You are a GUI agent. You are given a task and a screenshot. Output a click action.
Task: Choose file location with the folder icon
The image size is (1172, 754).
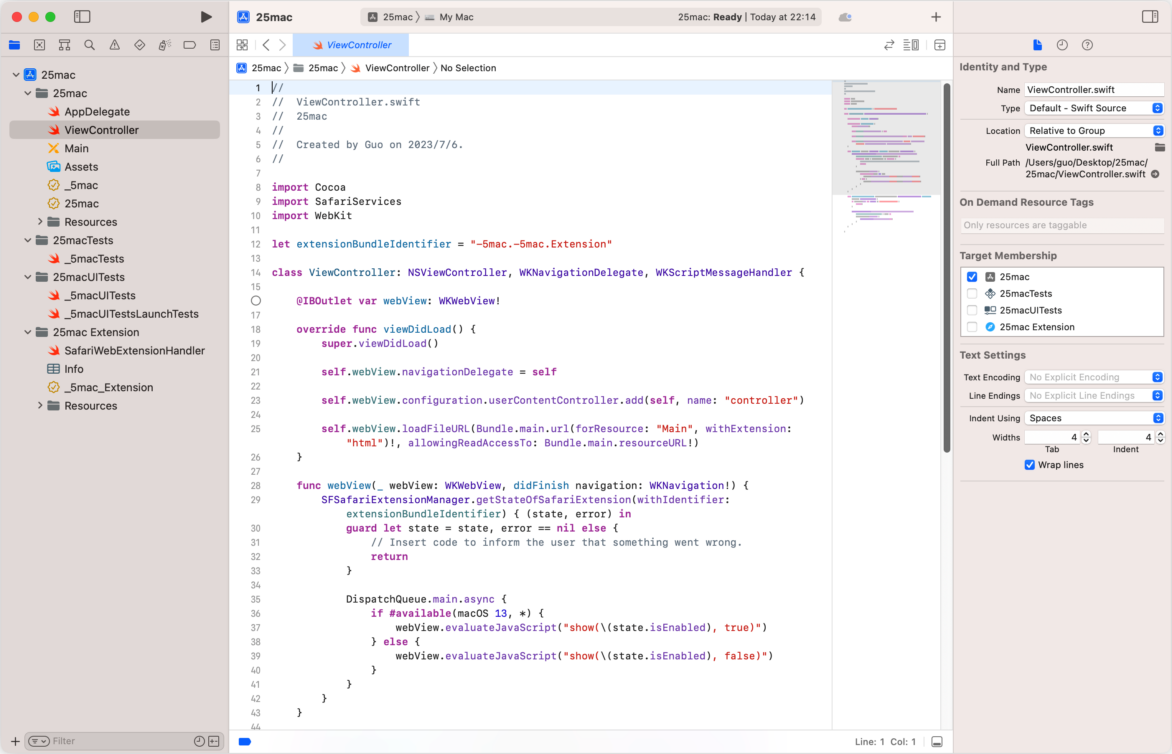click(1159, 147)
